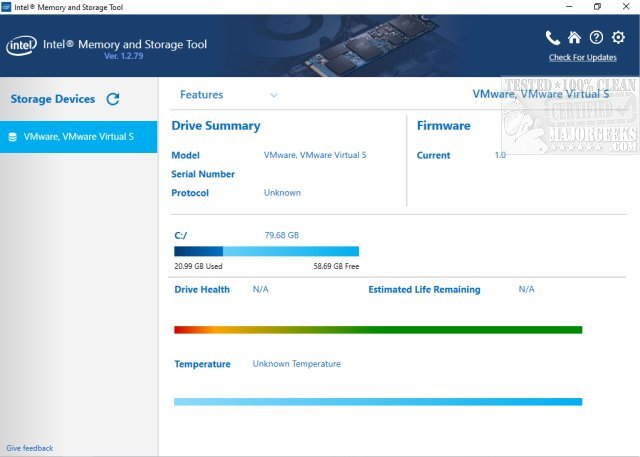Open the settings gear icon
Image resolution: width=640 pixels, height=457 pixels.
click(x=618, y=38)
